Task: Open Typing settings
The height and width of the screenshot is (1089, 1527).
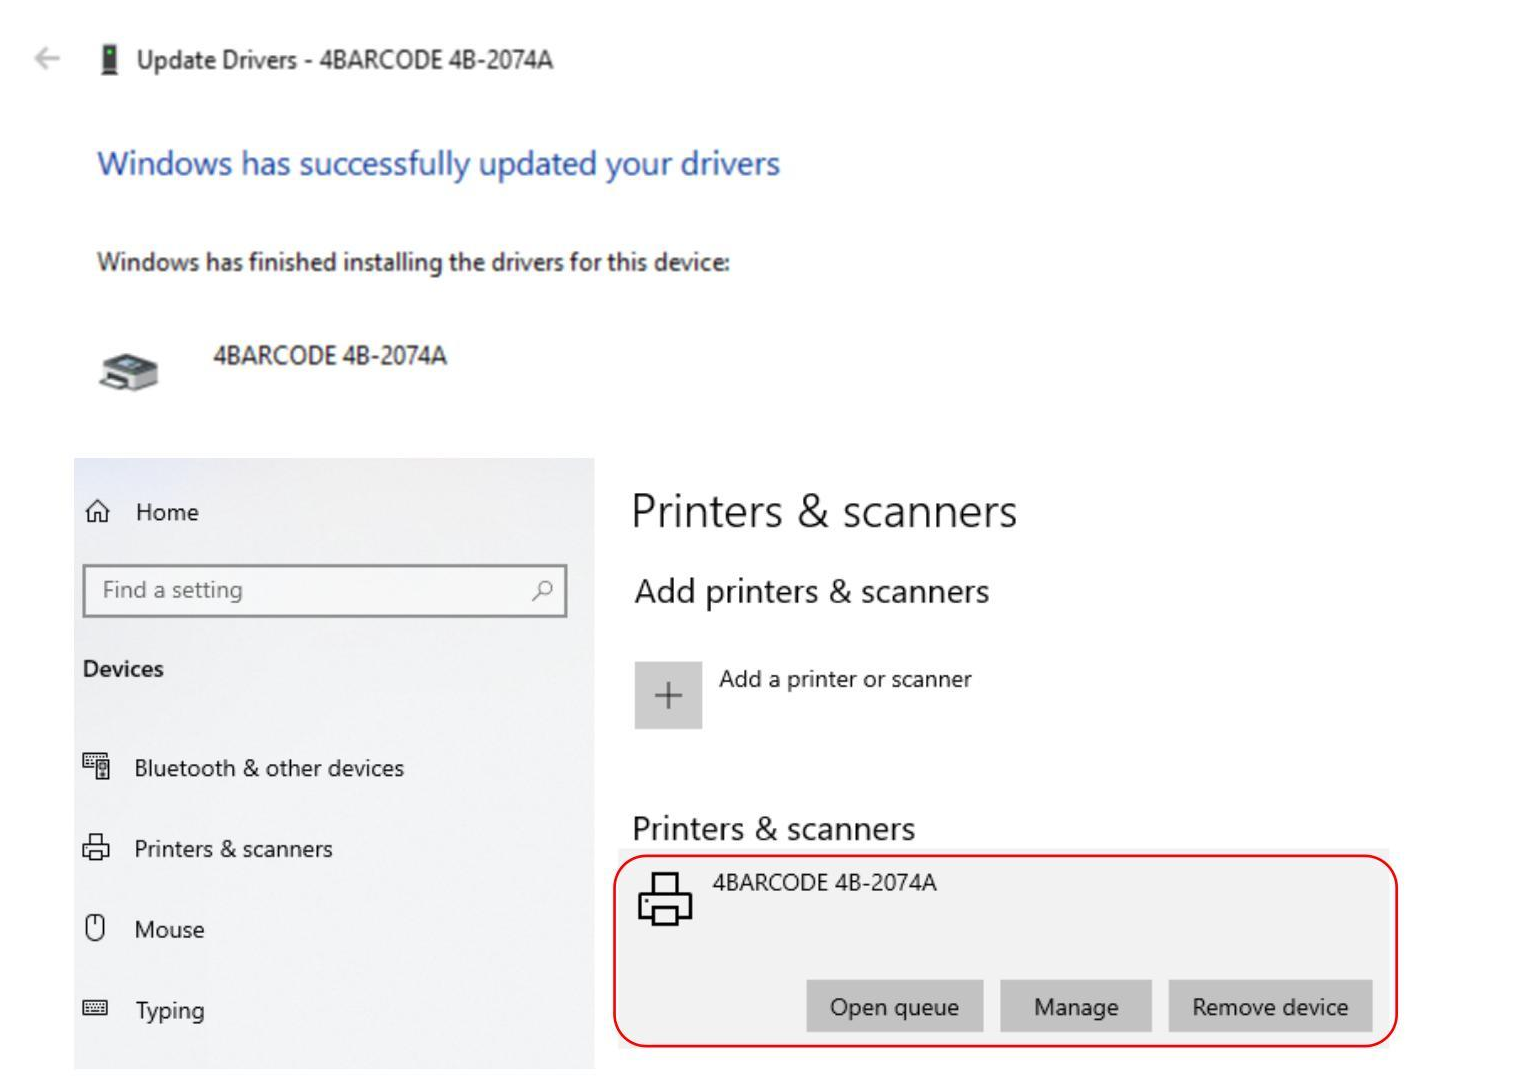Action: pyautogui.click(x=170, y=1010)
